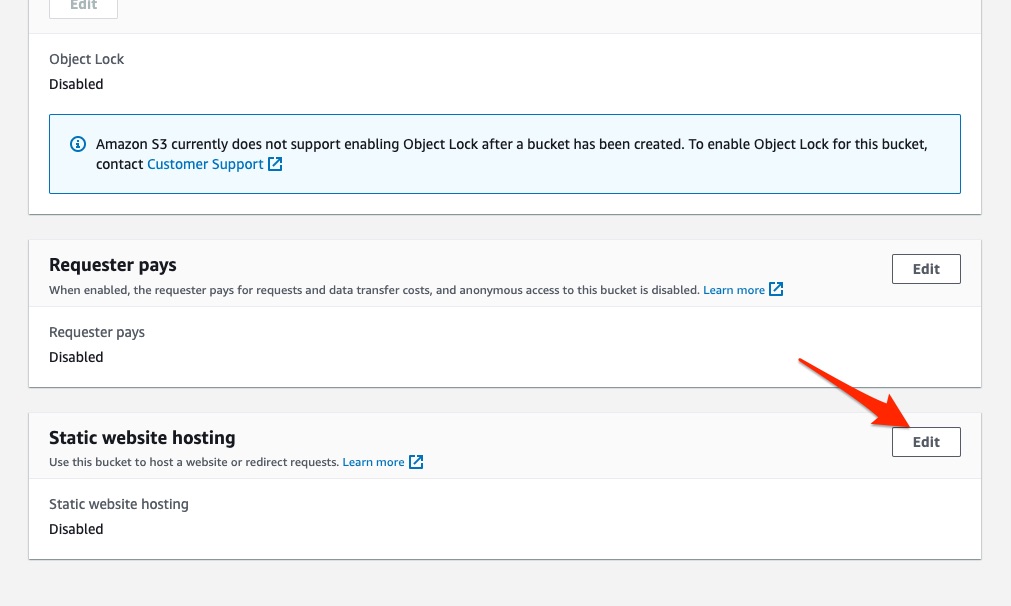Edit the Static website hosting setting
1011x606 pixels.
tap(925, 442)
